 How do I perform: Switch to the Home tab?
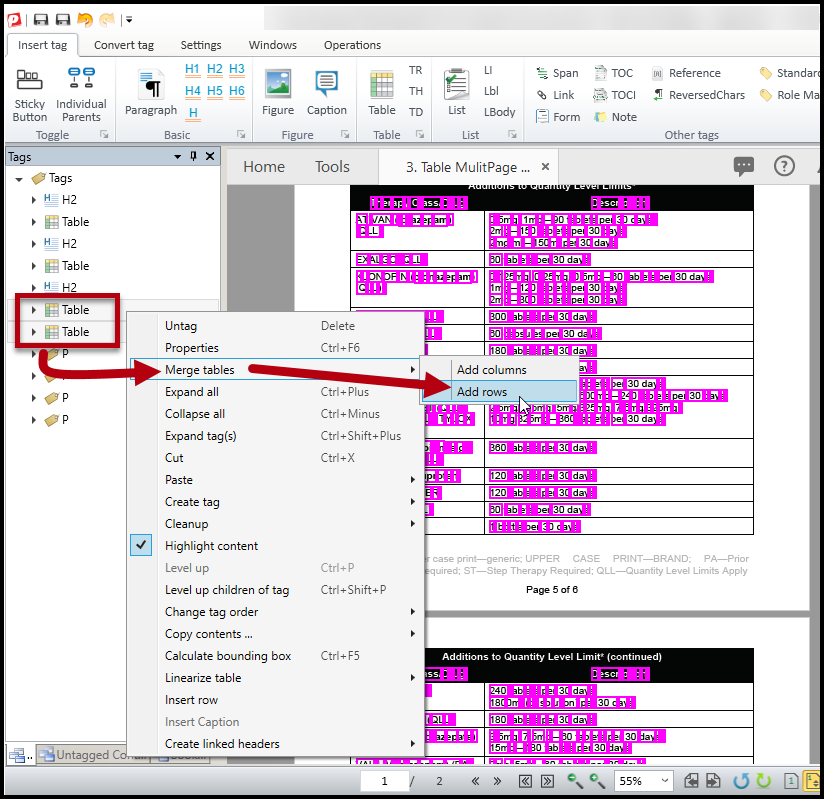[x=264, y=167]
